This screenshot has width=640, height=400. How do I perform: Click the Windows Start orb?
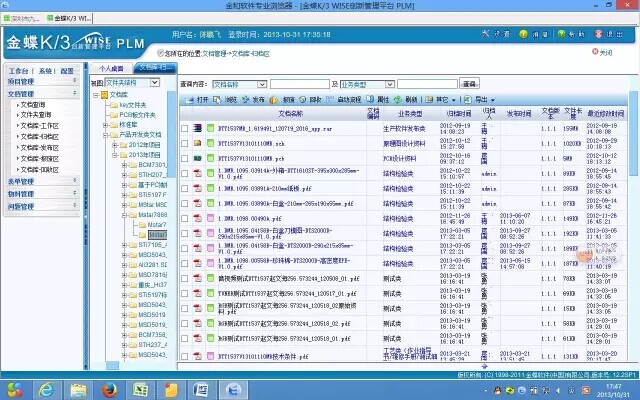coord(15,390)
